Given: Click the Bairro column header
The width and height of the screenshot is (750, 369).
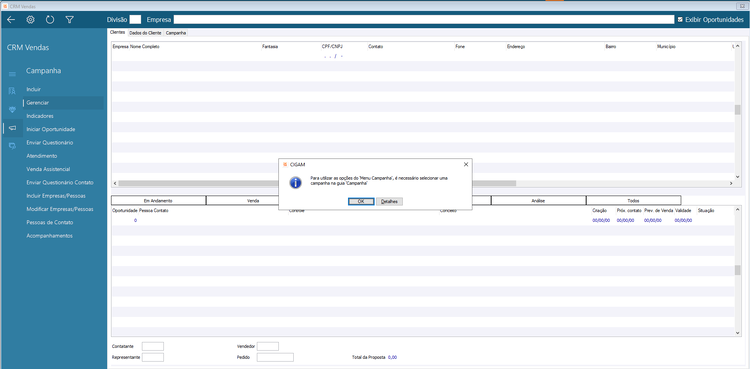Looking at the screenshot, I should (610, 47).
